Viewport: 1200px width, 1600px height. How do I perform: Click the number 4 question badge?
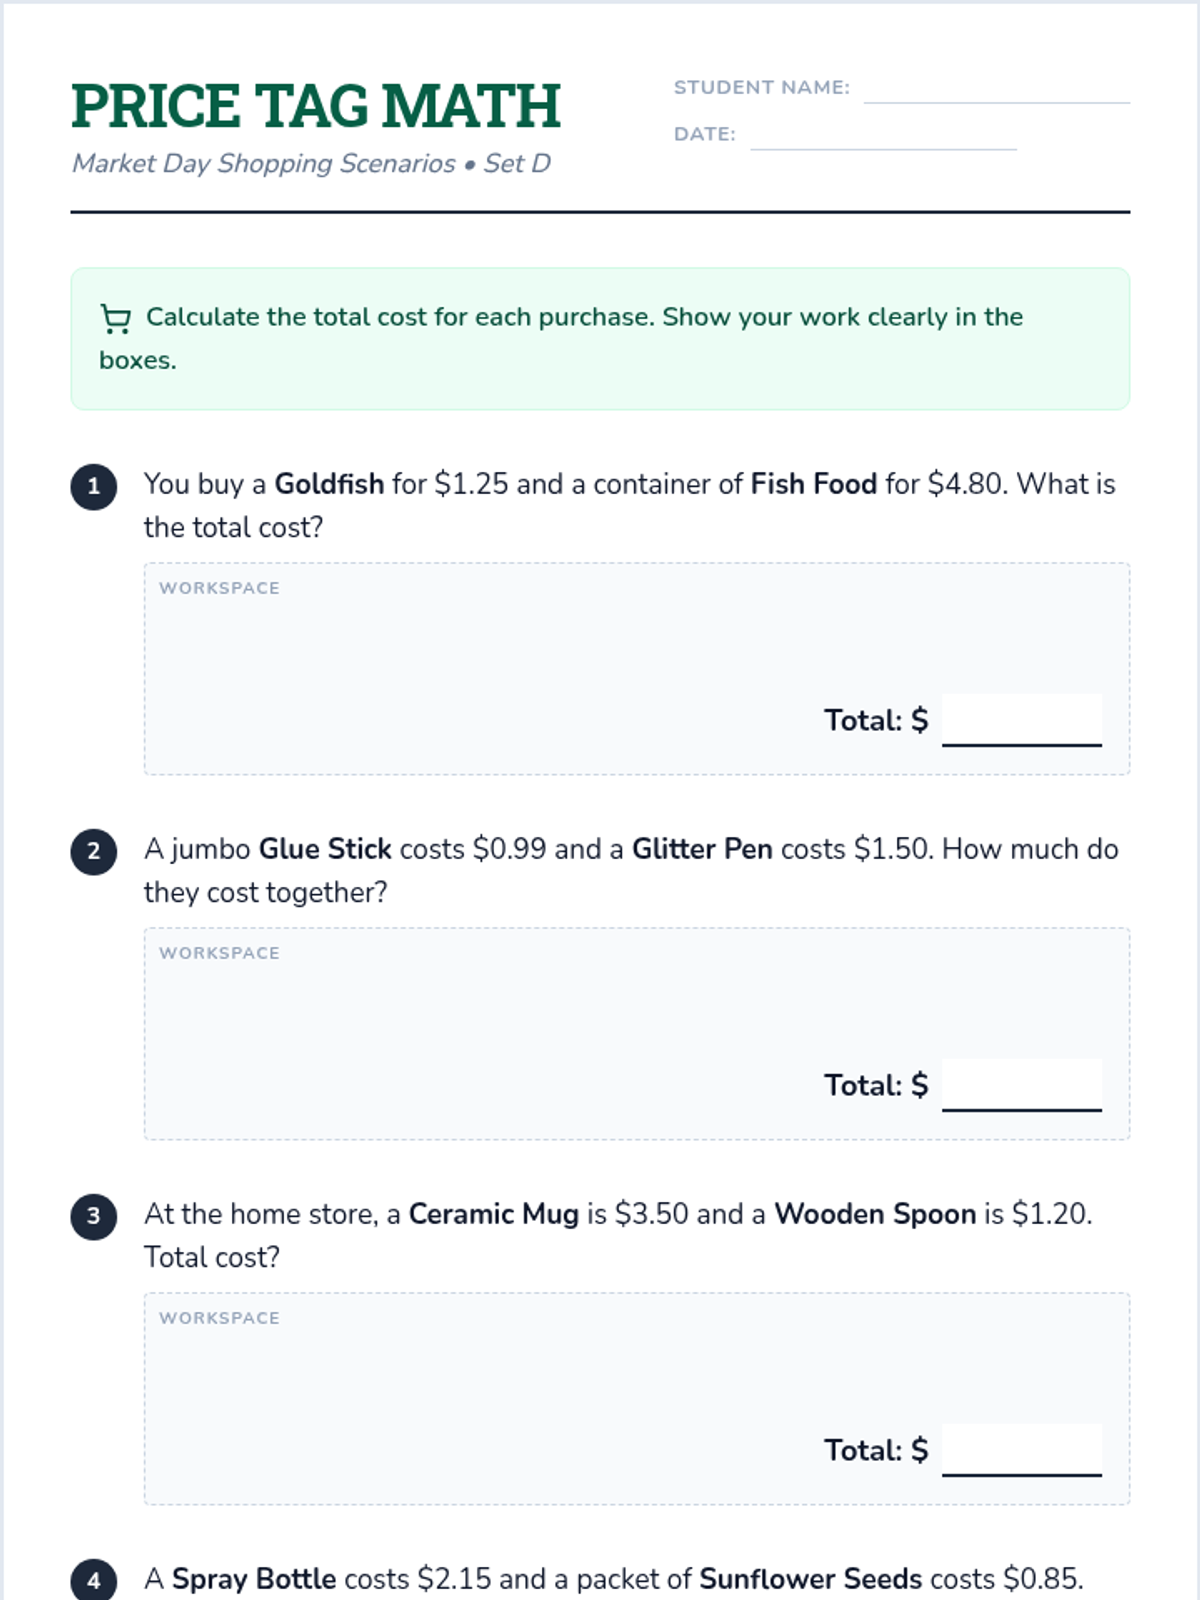(94, 1580)
